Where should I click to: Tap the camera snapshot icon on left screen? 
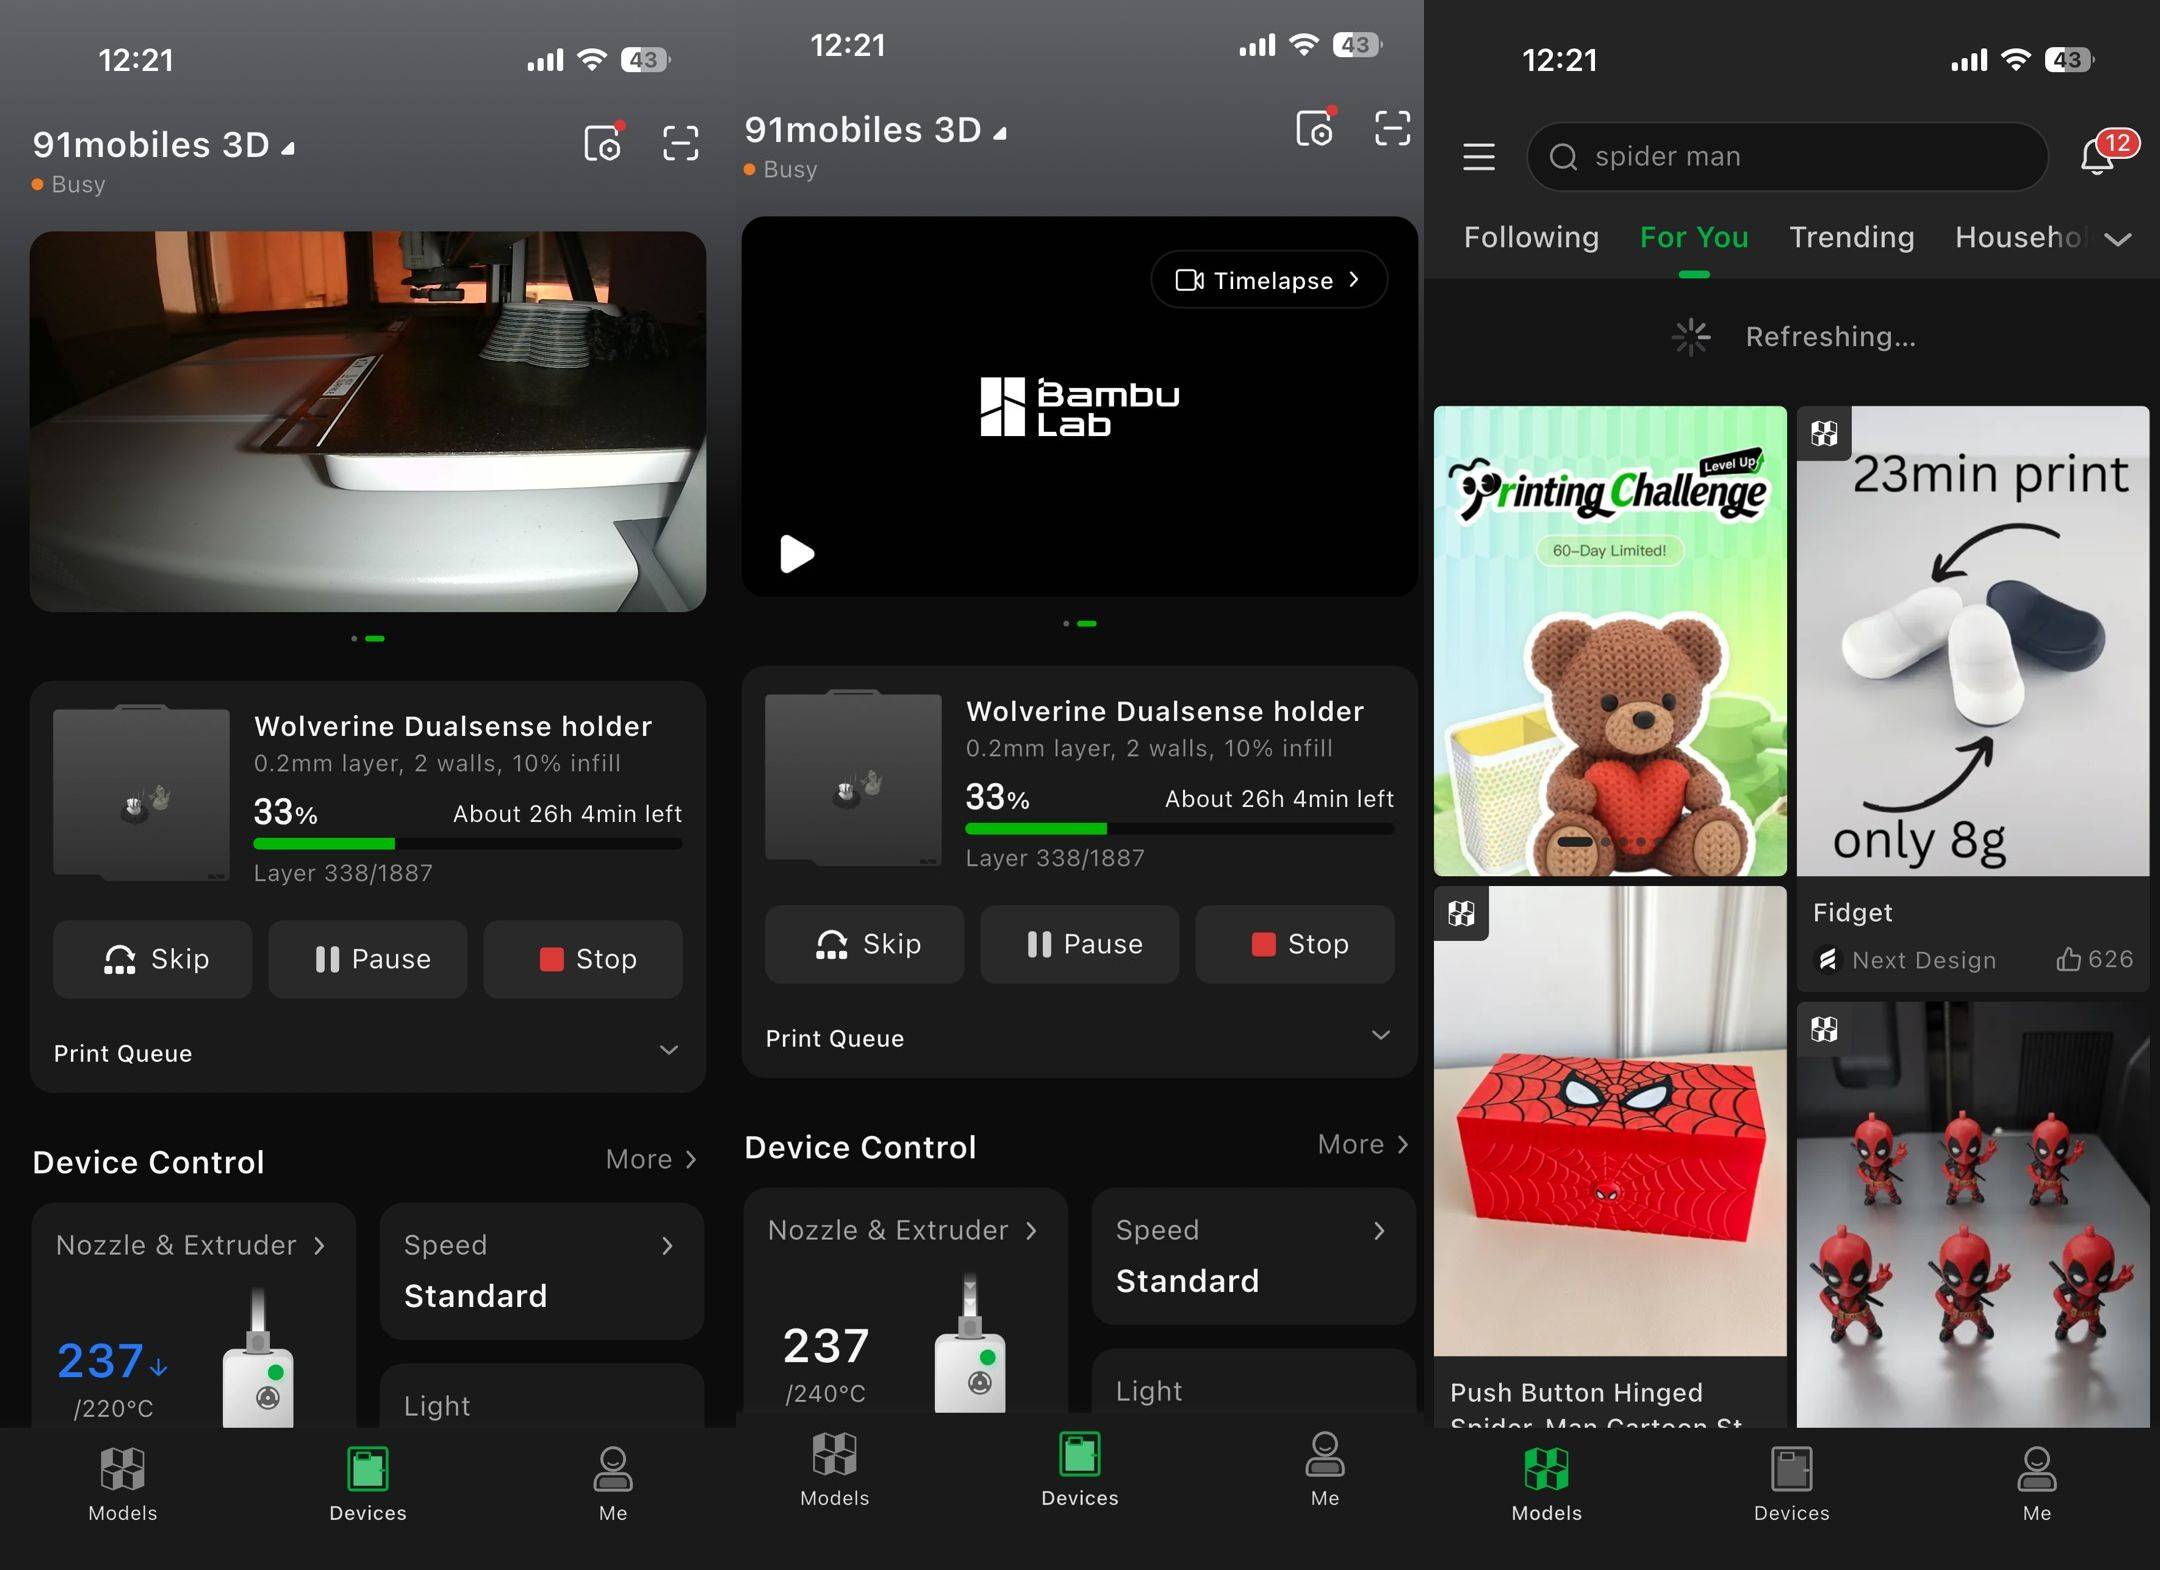coord(603,143)
